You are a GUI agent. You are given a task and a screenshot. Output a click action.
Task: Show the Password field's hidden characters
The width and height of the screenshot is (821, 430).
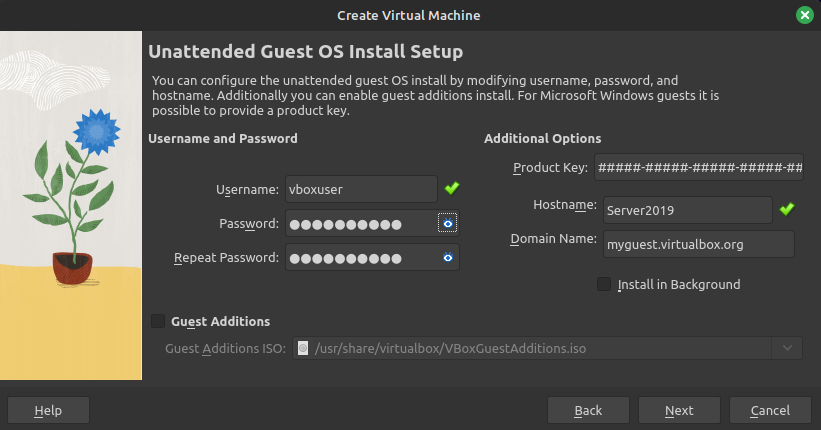pos(448,223)
